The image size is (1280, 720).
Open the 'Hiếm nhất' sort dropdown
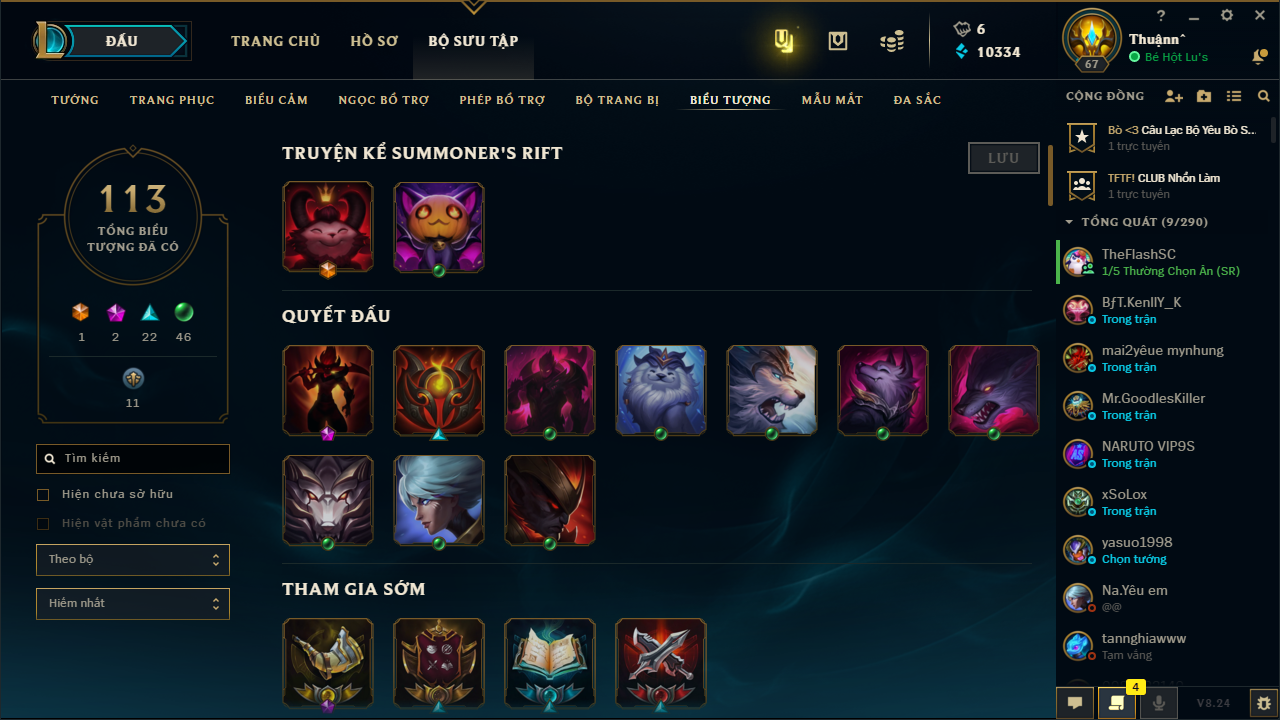pyautogui.click(x=133, y=604)
